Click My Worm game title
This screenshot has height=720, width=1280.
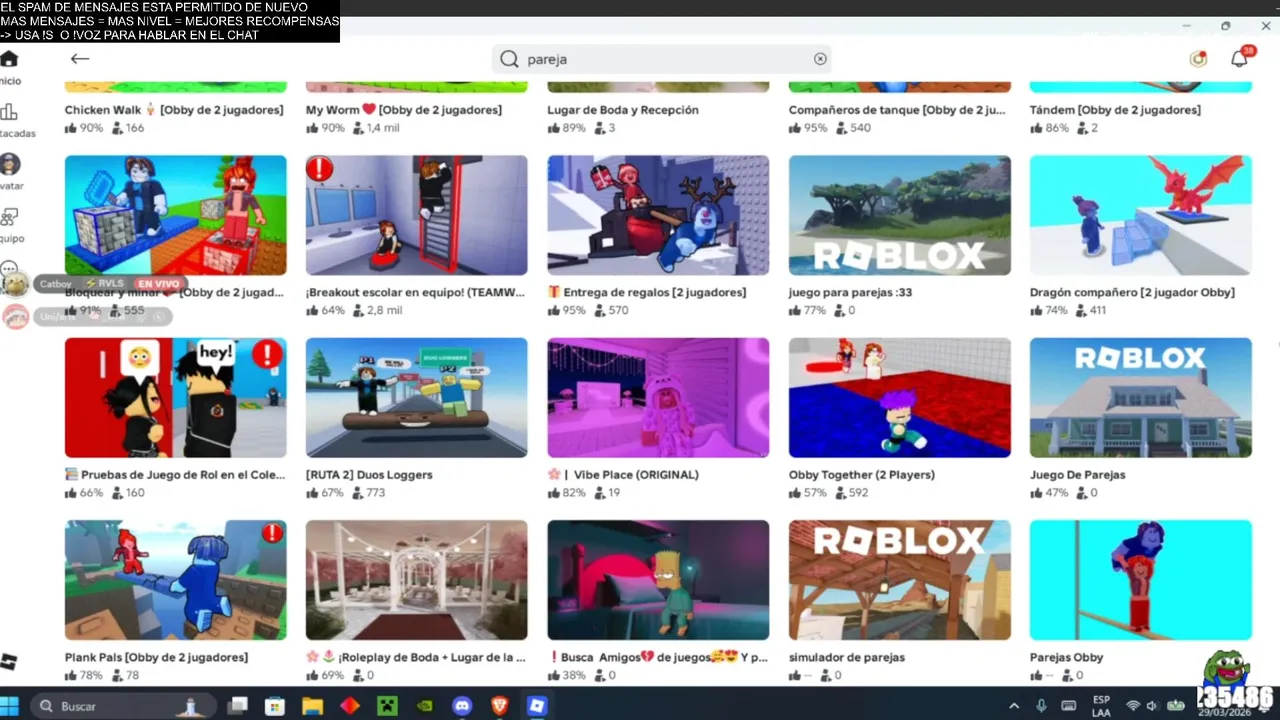click(x=403, y=110)
